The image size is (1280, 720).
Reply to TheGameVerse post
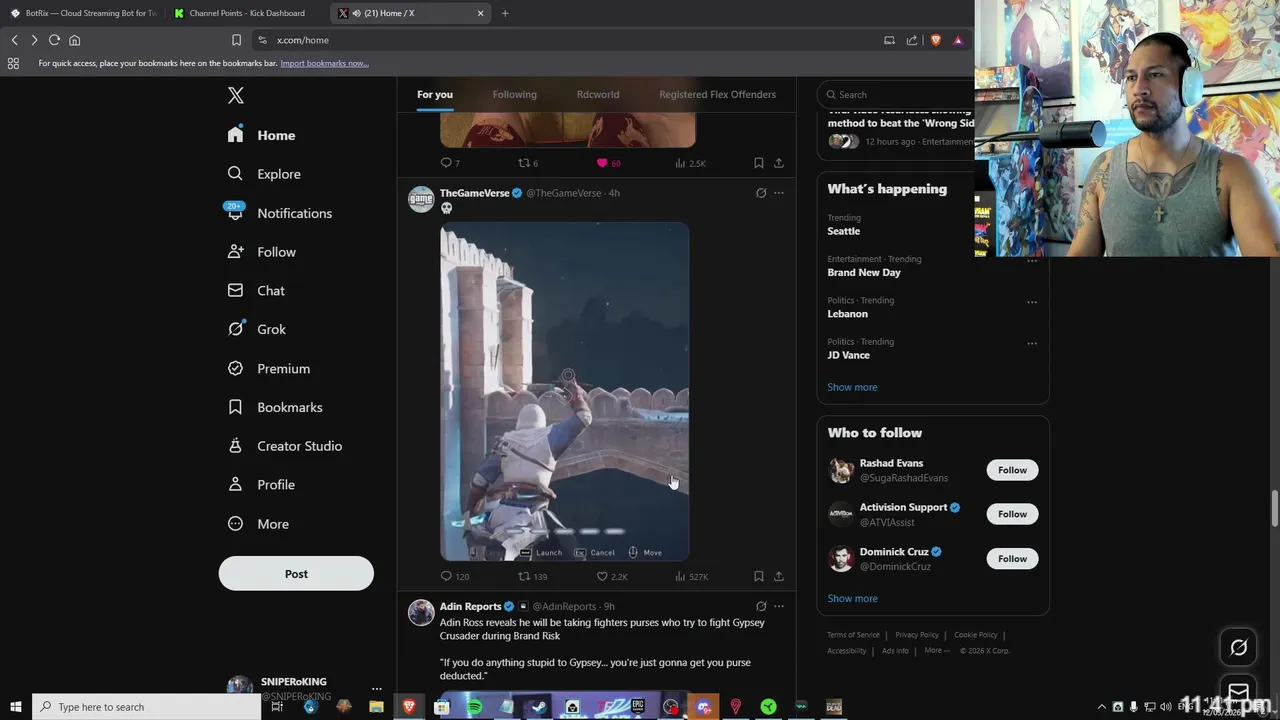pyautogui.click(x=454, y=576)
